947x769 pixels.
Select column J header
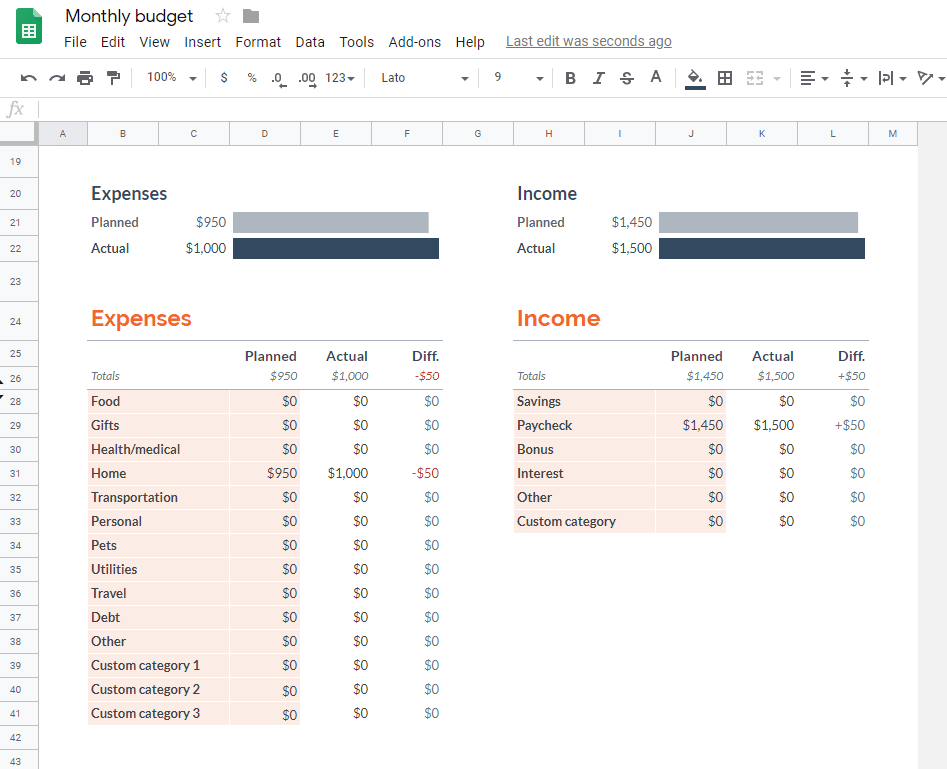[x=691, y=134]
